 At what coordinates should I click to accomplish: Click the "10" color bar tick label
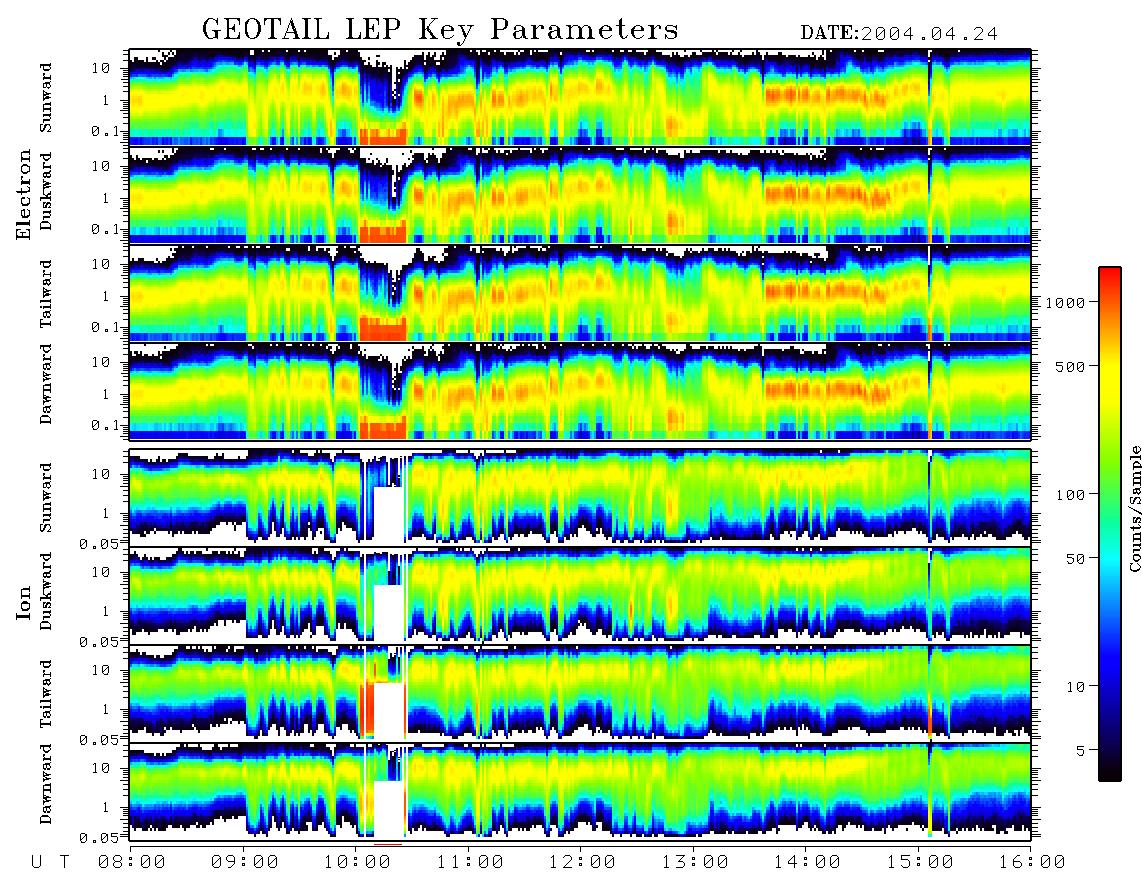[1075, 687]
